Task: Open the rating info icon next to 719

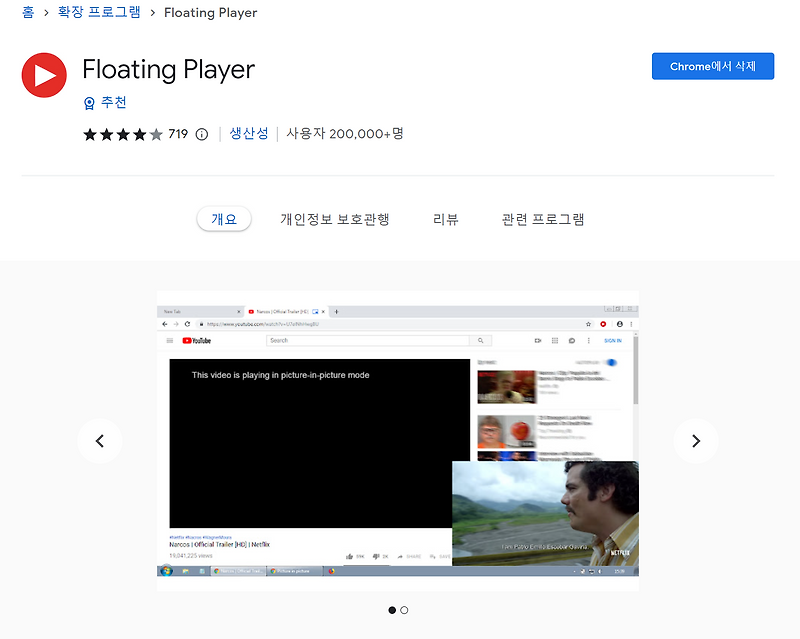Action: 201,133
